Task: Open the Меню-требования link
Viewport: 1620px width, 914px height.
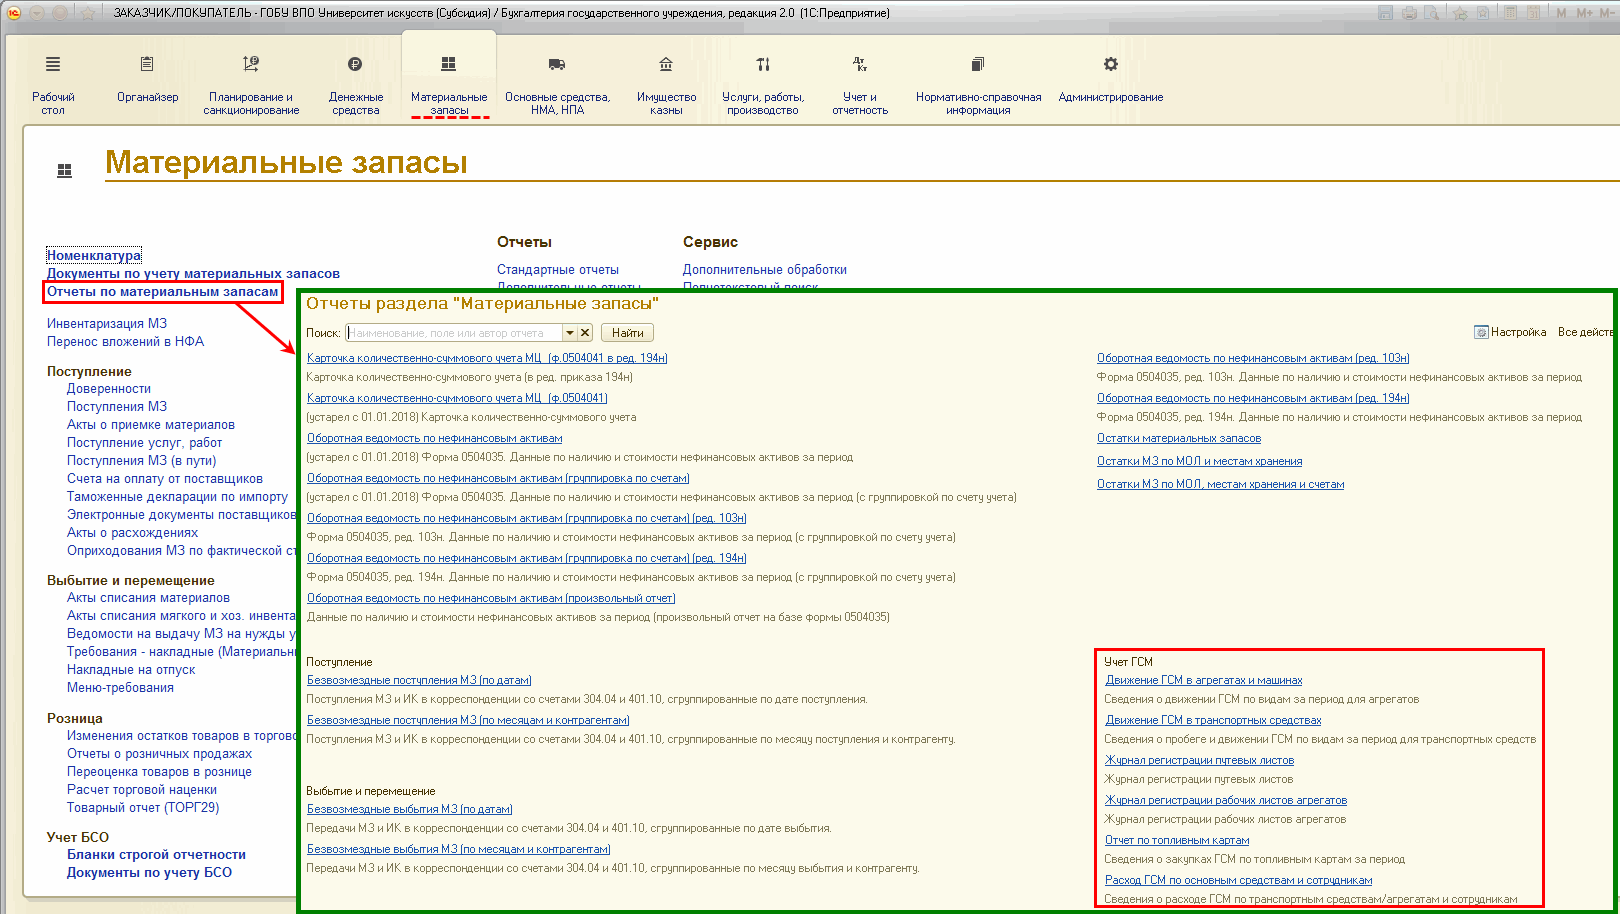Action: pyautogui.click(x=120, y=687)
